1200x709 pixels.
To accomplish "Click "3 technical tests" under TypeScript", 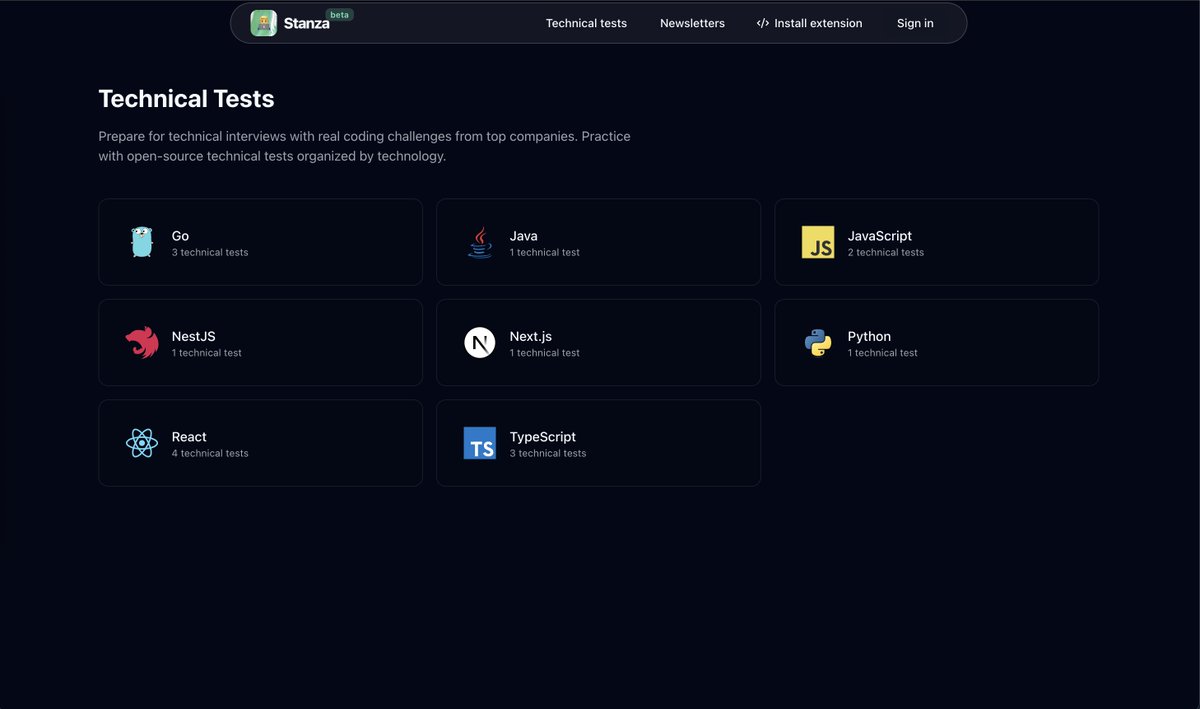I will coord(548,454).
